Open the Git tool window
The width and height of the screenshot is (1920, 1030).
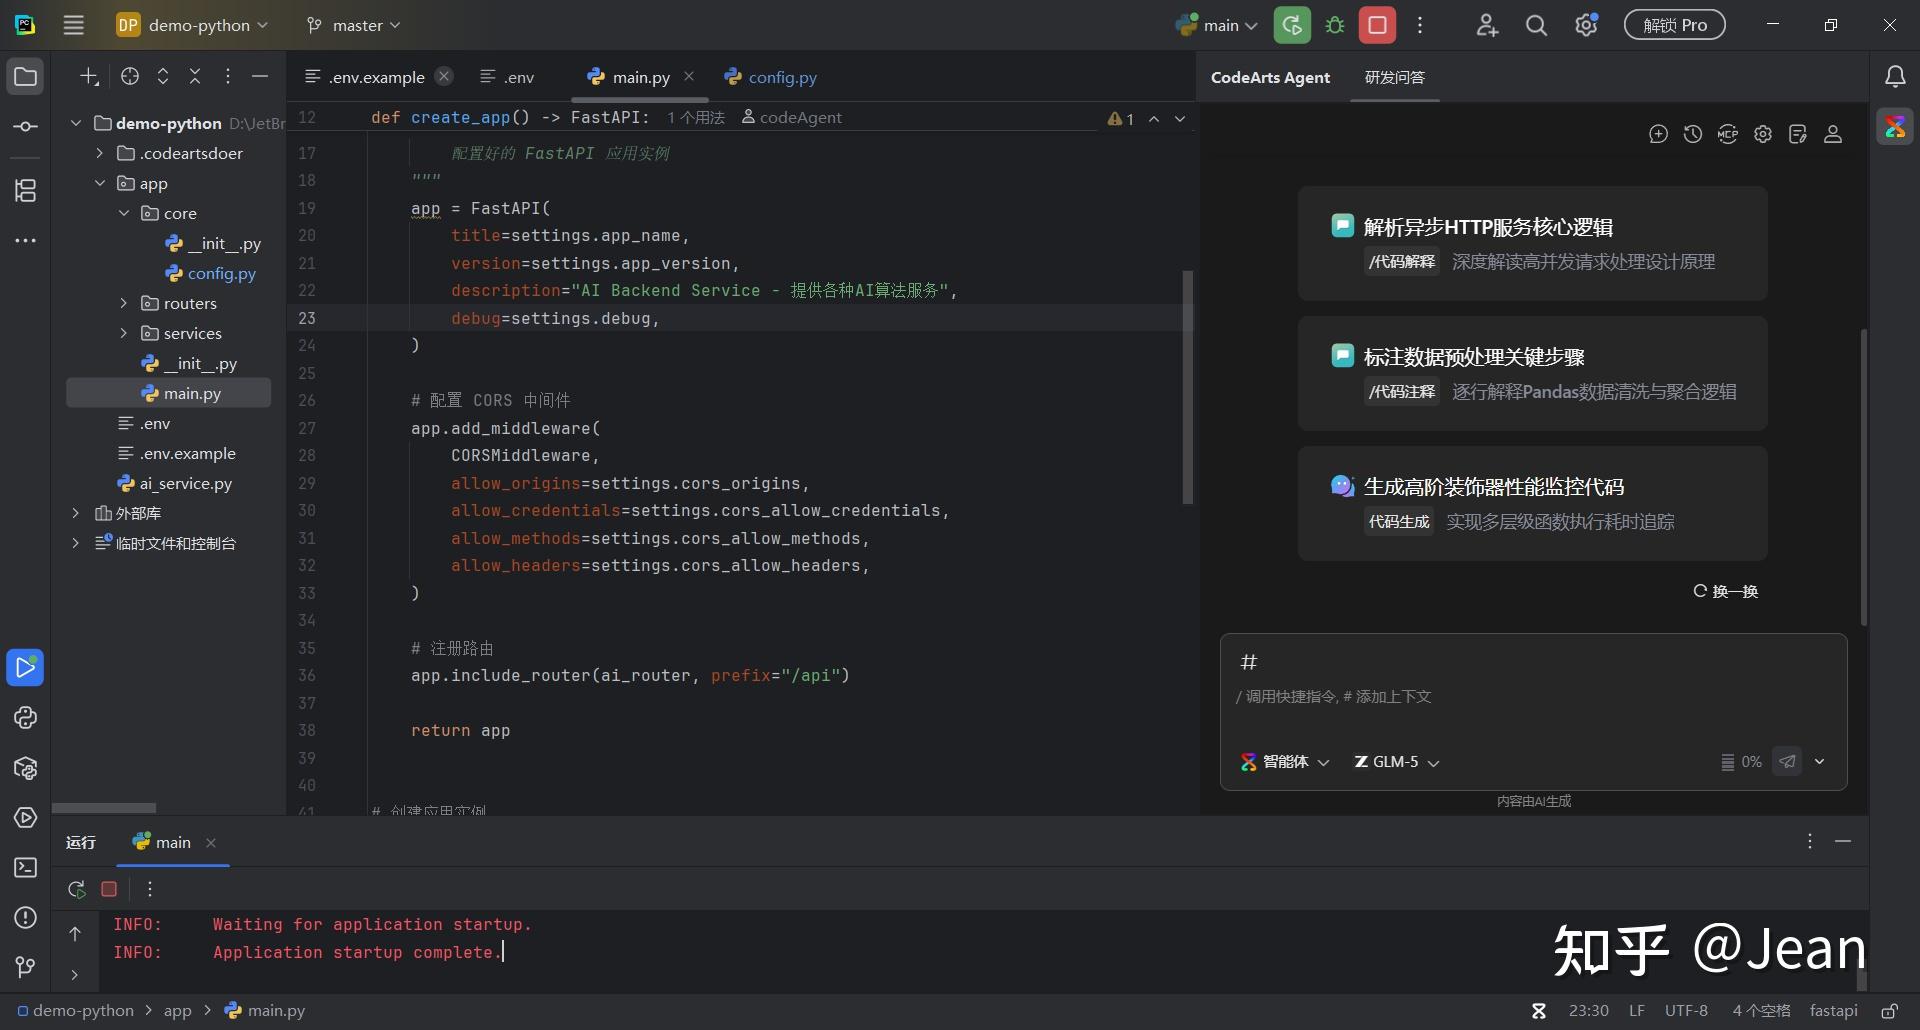coord(25,967)
